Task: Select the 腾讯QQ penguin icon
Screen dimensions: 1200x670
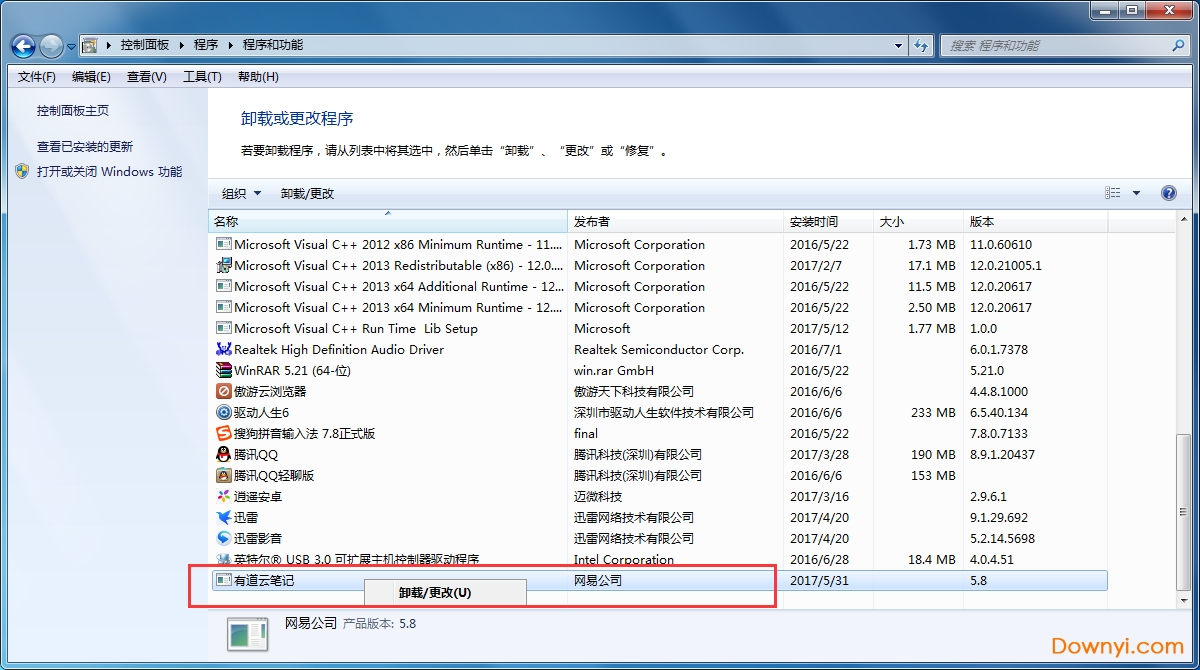Action: 224,455
